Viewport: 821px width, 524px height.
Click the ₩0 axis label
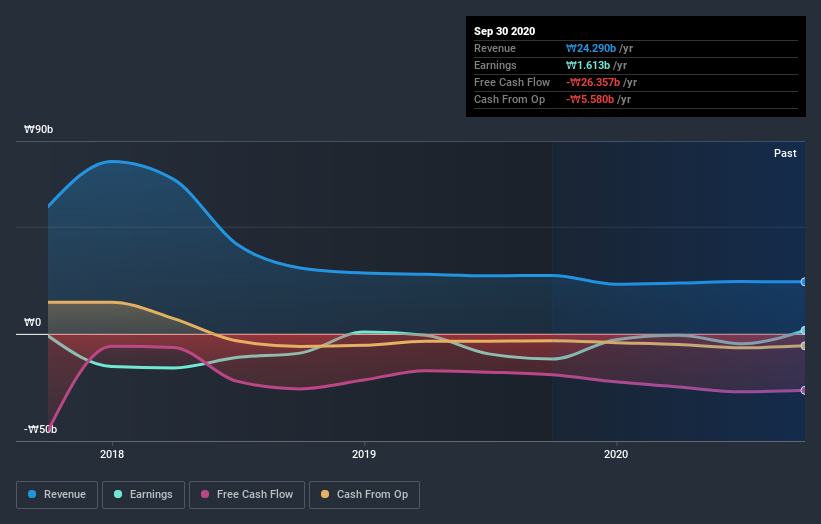(x=32, y=322)
